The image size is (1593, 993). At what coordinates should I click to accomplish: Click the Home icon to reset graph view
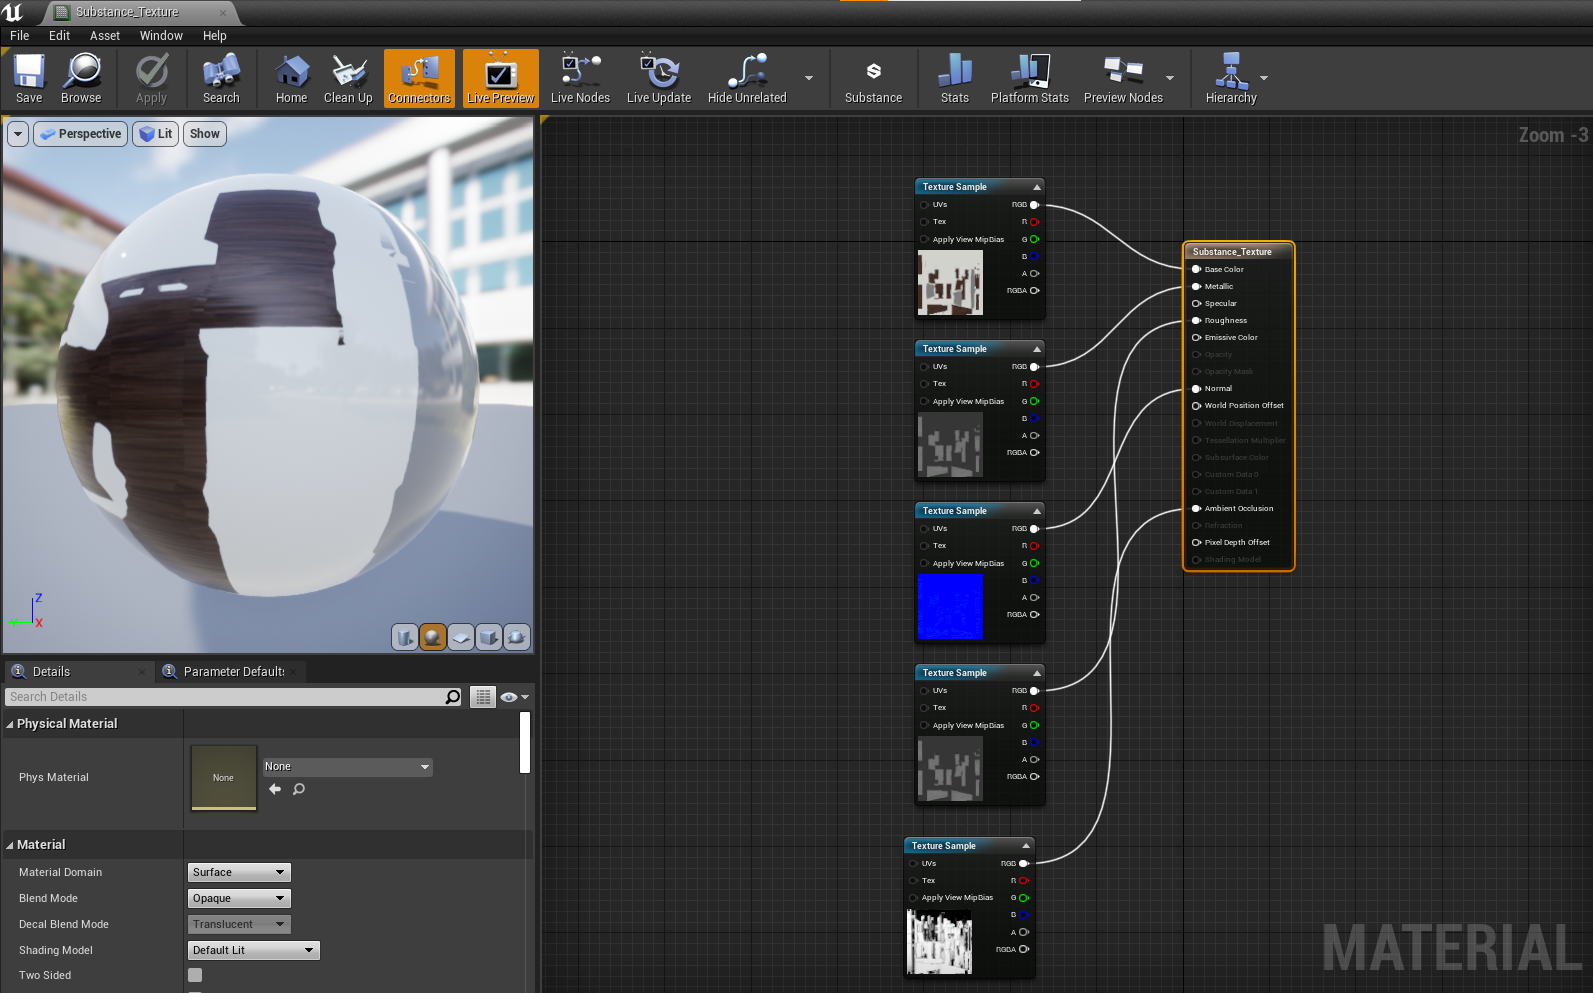point(291,79)
